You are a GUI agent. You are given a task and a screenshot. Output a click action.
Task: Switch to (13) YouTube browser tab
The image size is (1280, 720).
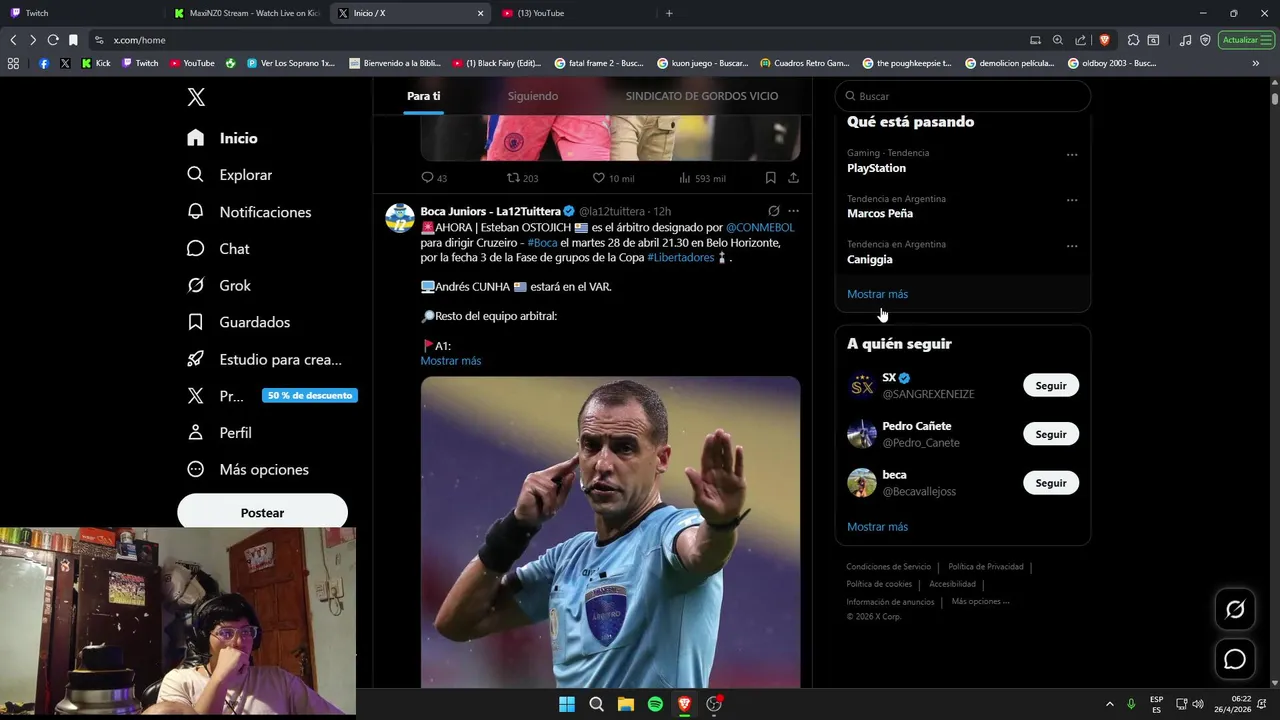point(574,13)
